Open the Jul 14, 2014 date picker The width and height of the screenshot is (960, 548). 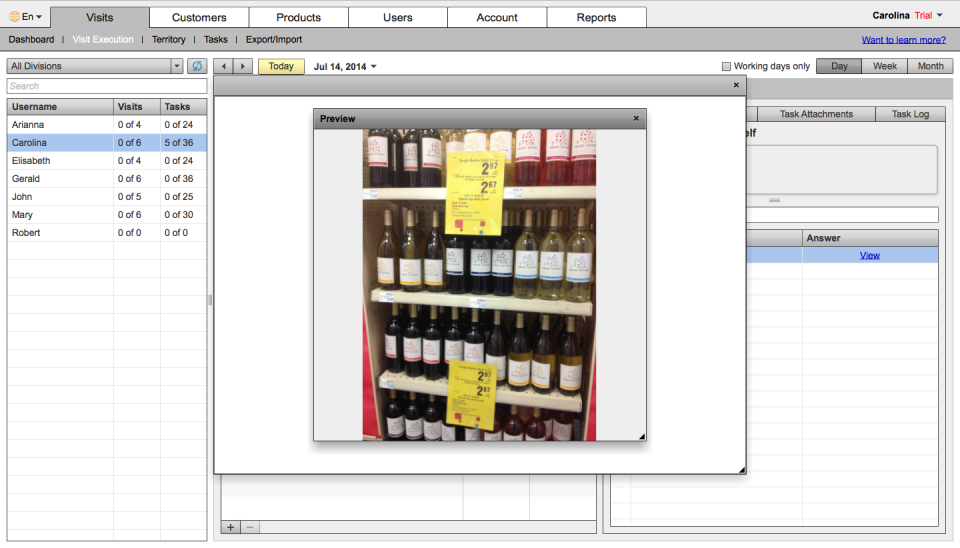345,66
